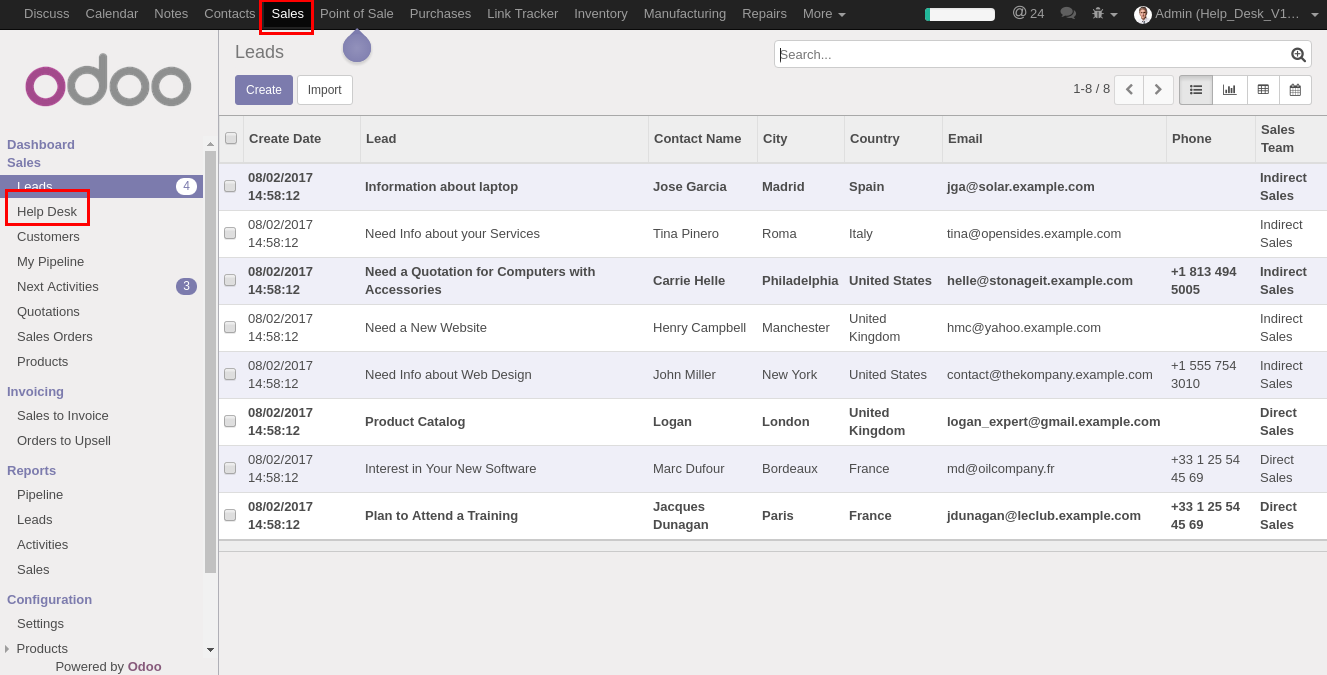
Task: Go to the next page of leads
Action: tap(1158, 90)
